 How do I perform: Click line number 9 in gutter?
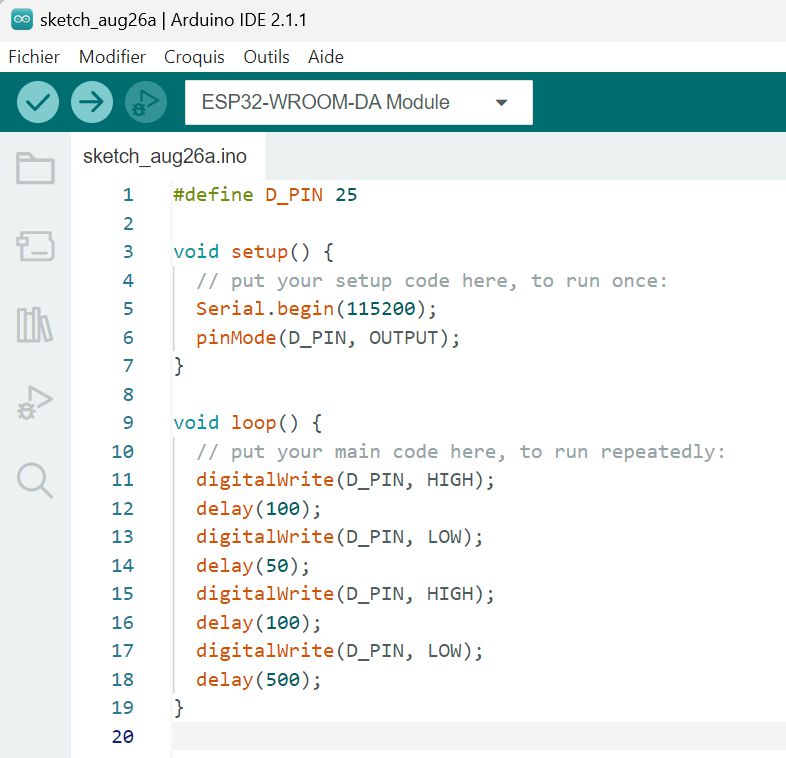pyautogui.click(x=128, y=423)
